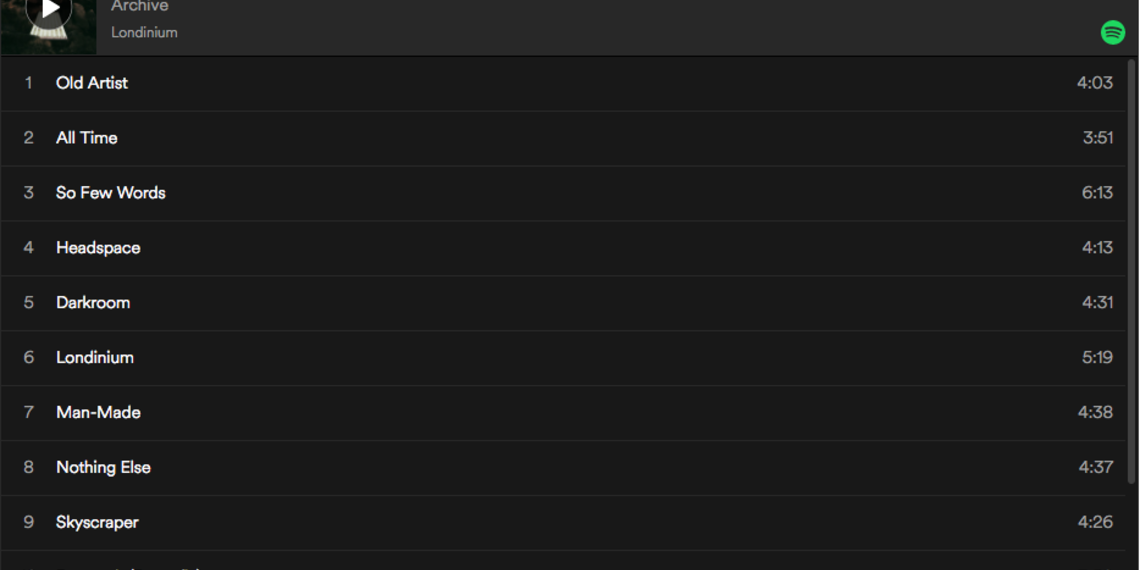Start the Darkroom track
1140x570 pixels.
(93, 303)
